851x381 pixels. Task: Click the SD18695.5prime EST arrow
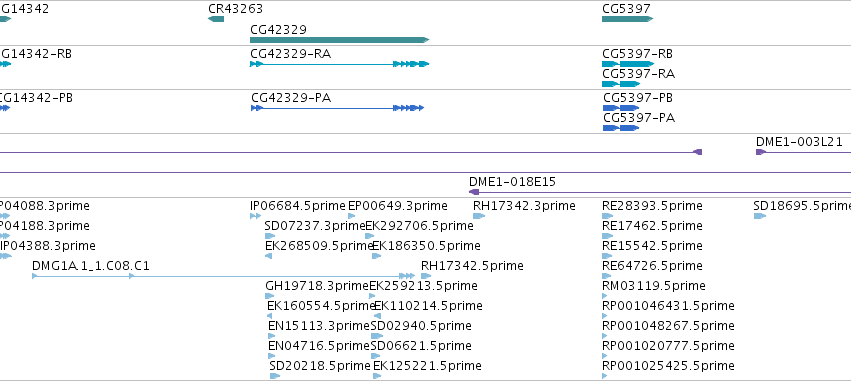760,216
